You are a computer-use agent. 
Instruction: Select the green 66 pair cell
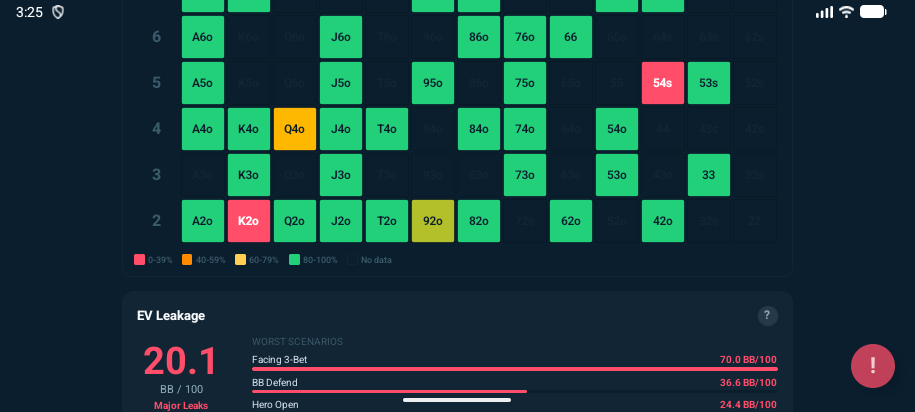[571, 37]
